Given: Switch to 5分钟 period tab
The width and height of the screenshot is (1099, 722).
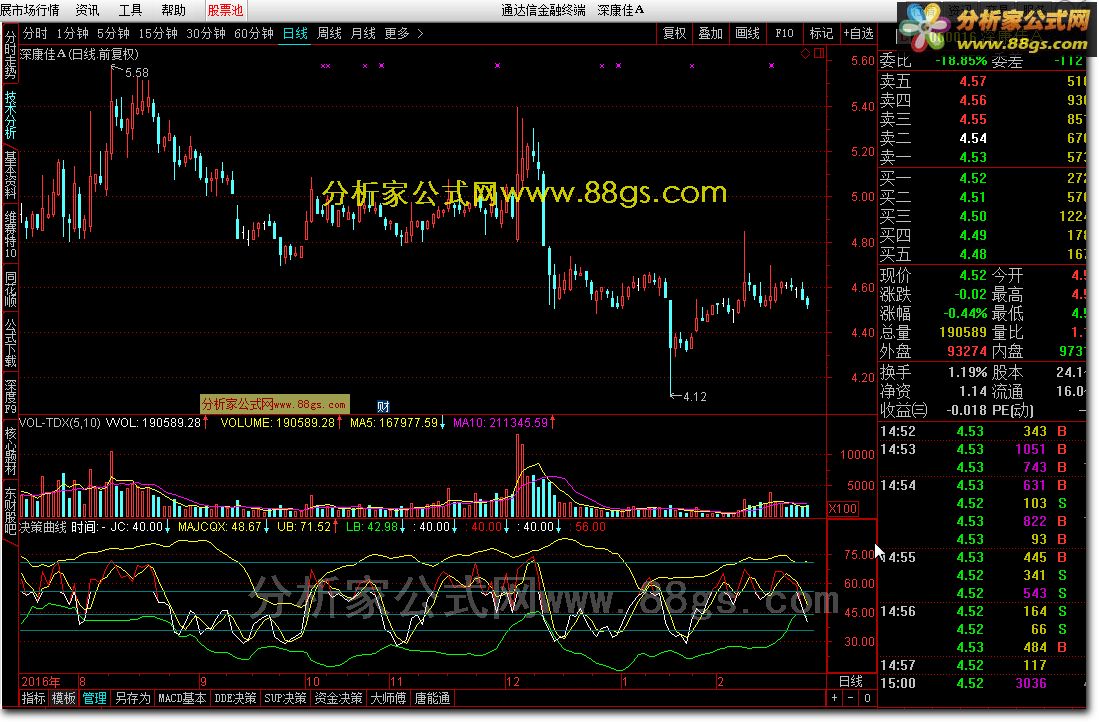Looking at the screenshot, I should point(113,33).
